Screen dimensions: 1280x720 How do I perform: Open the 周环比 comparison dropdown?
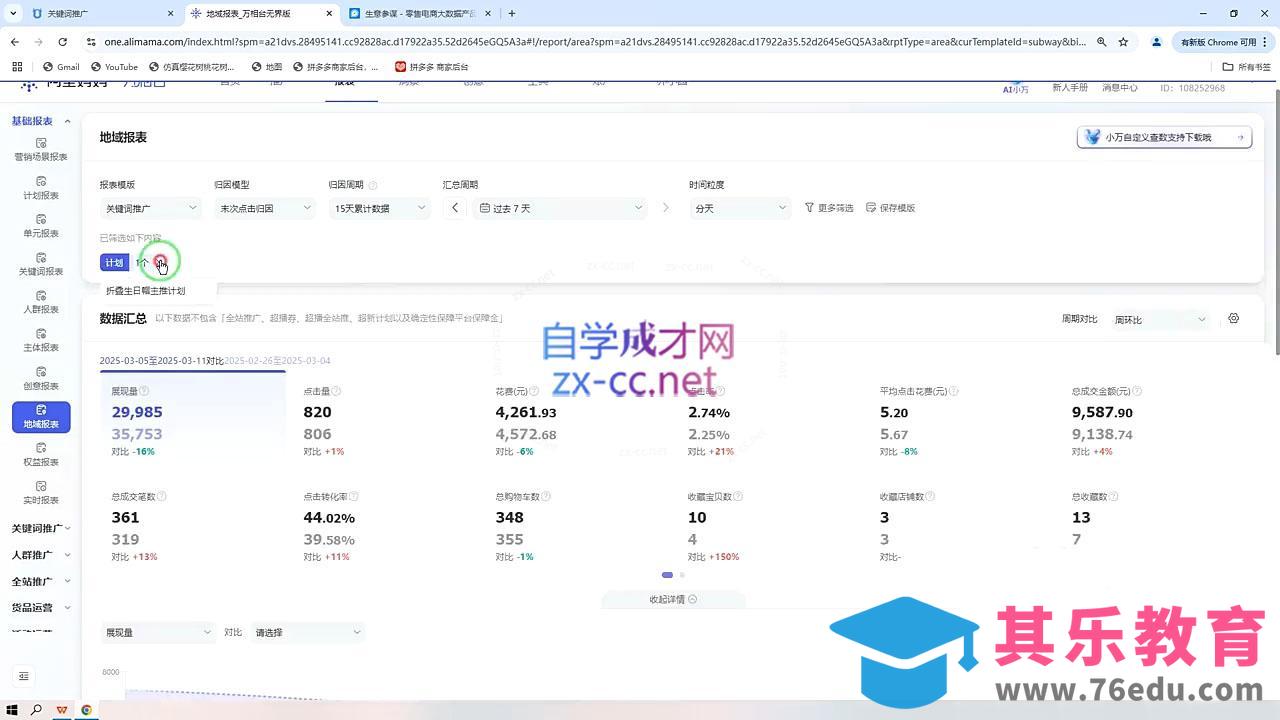click(1160, 318)
